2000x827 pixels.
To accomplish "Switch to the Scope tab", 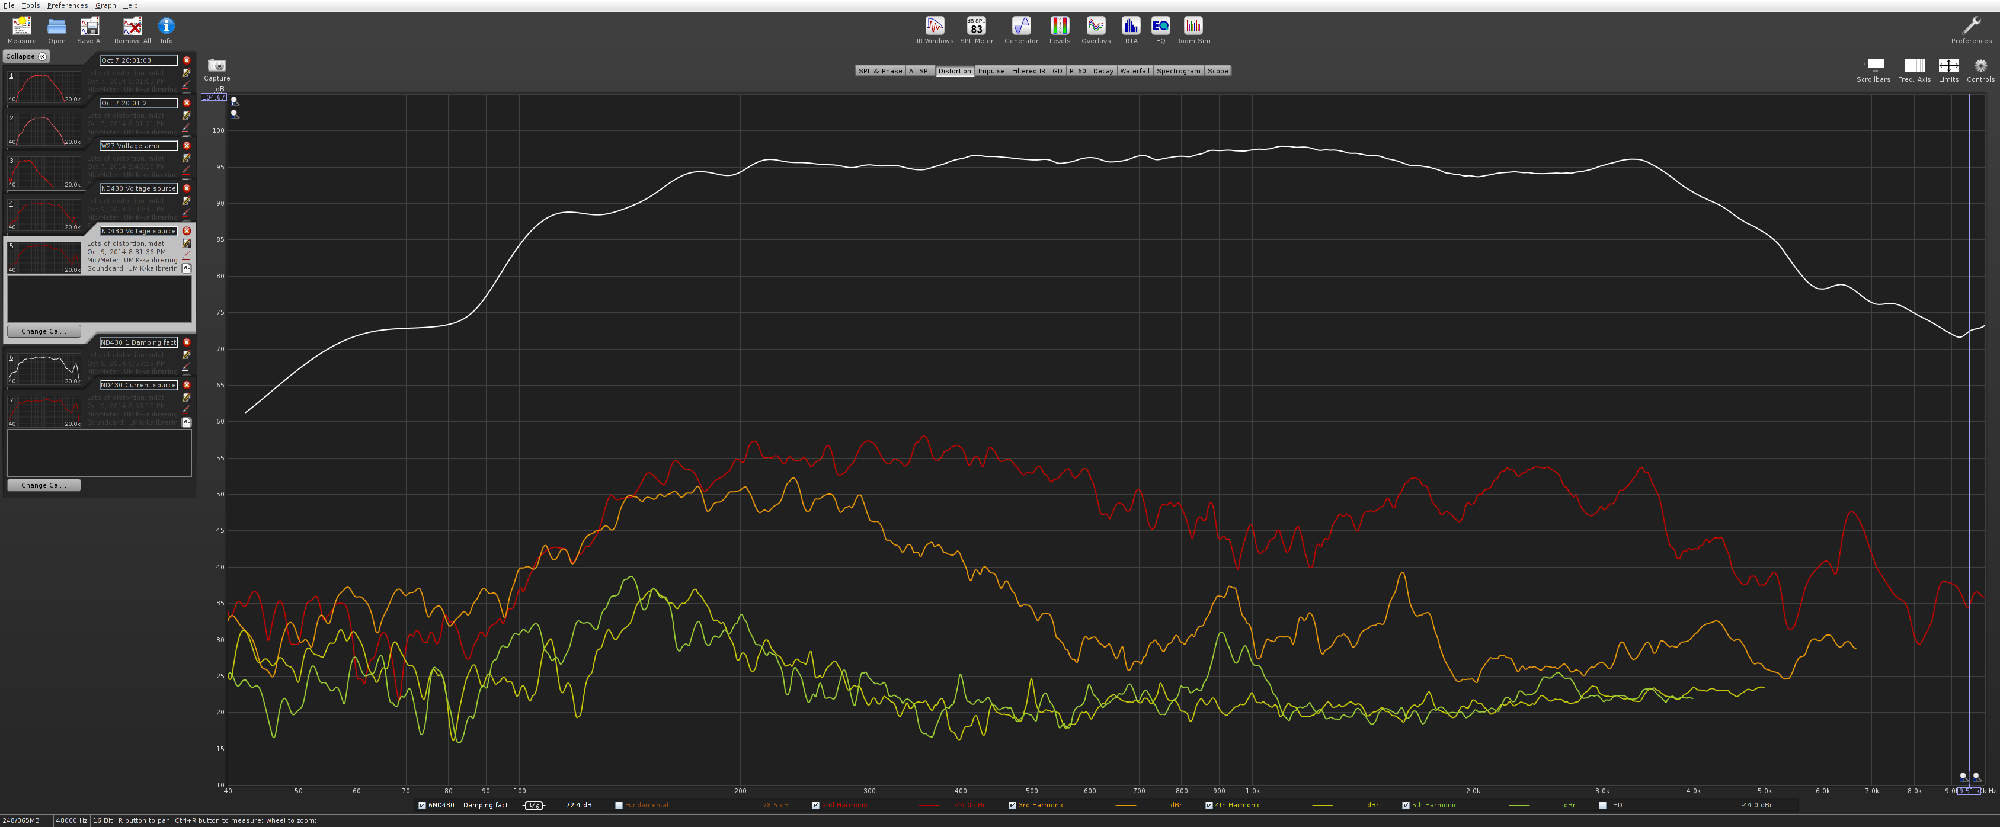I will [x=1218, y=71].
